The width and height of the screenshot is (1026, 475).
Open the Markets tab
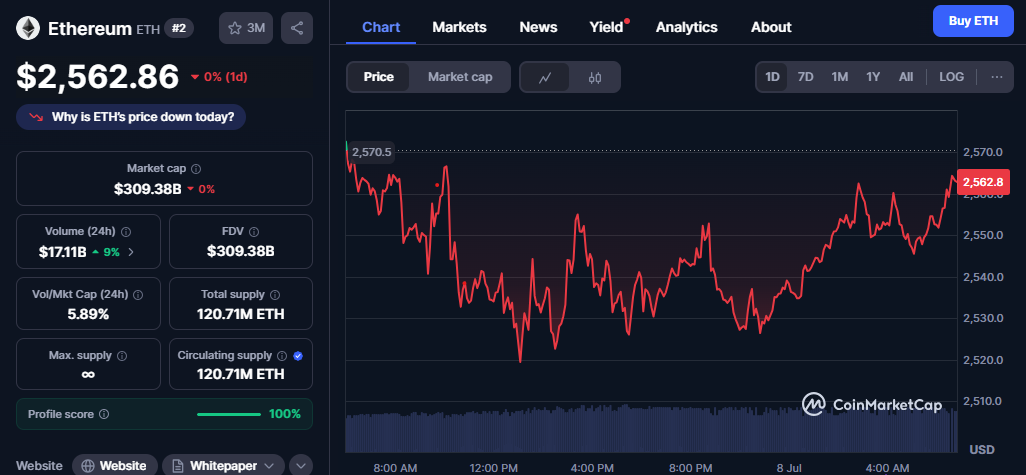click(x=459, y=27)
